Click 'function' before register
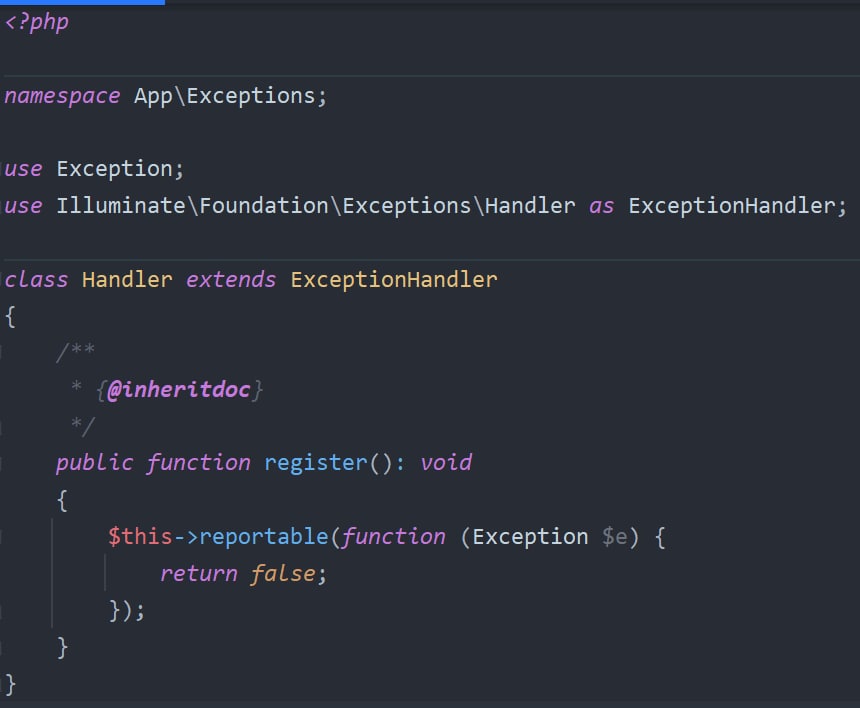The width and height of the screenshot is (860, 708). coord(198,463)
